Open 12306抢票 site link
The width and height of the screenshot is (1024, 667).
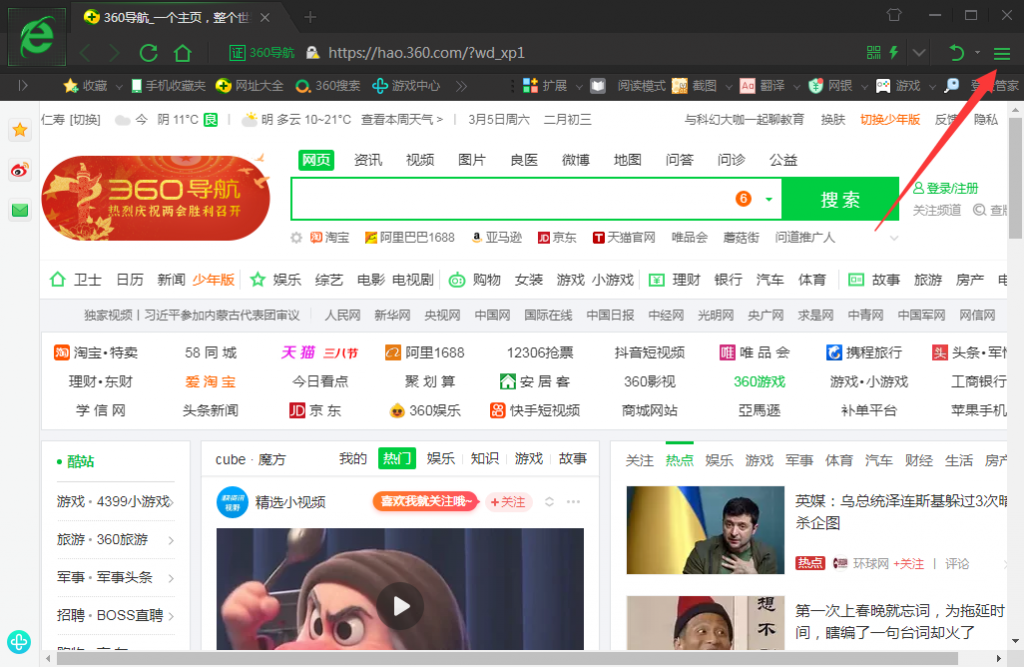[x=540, y=353]
